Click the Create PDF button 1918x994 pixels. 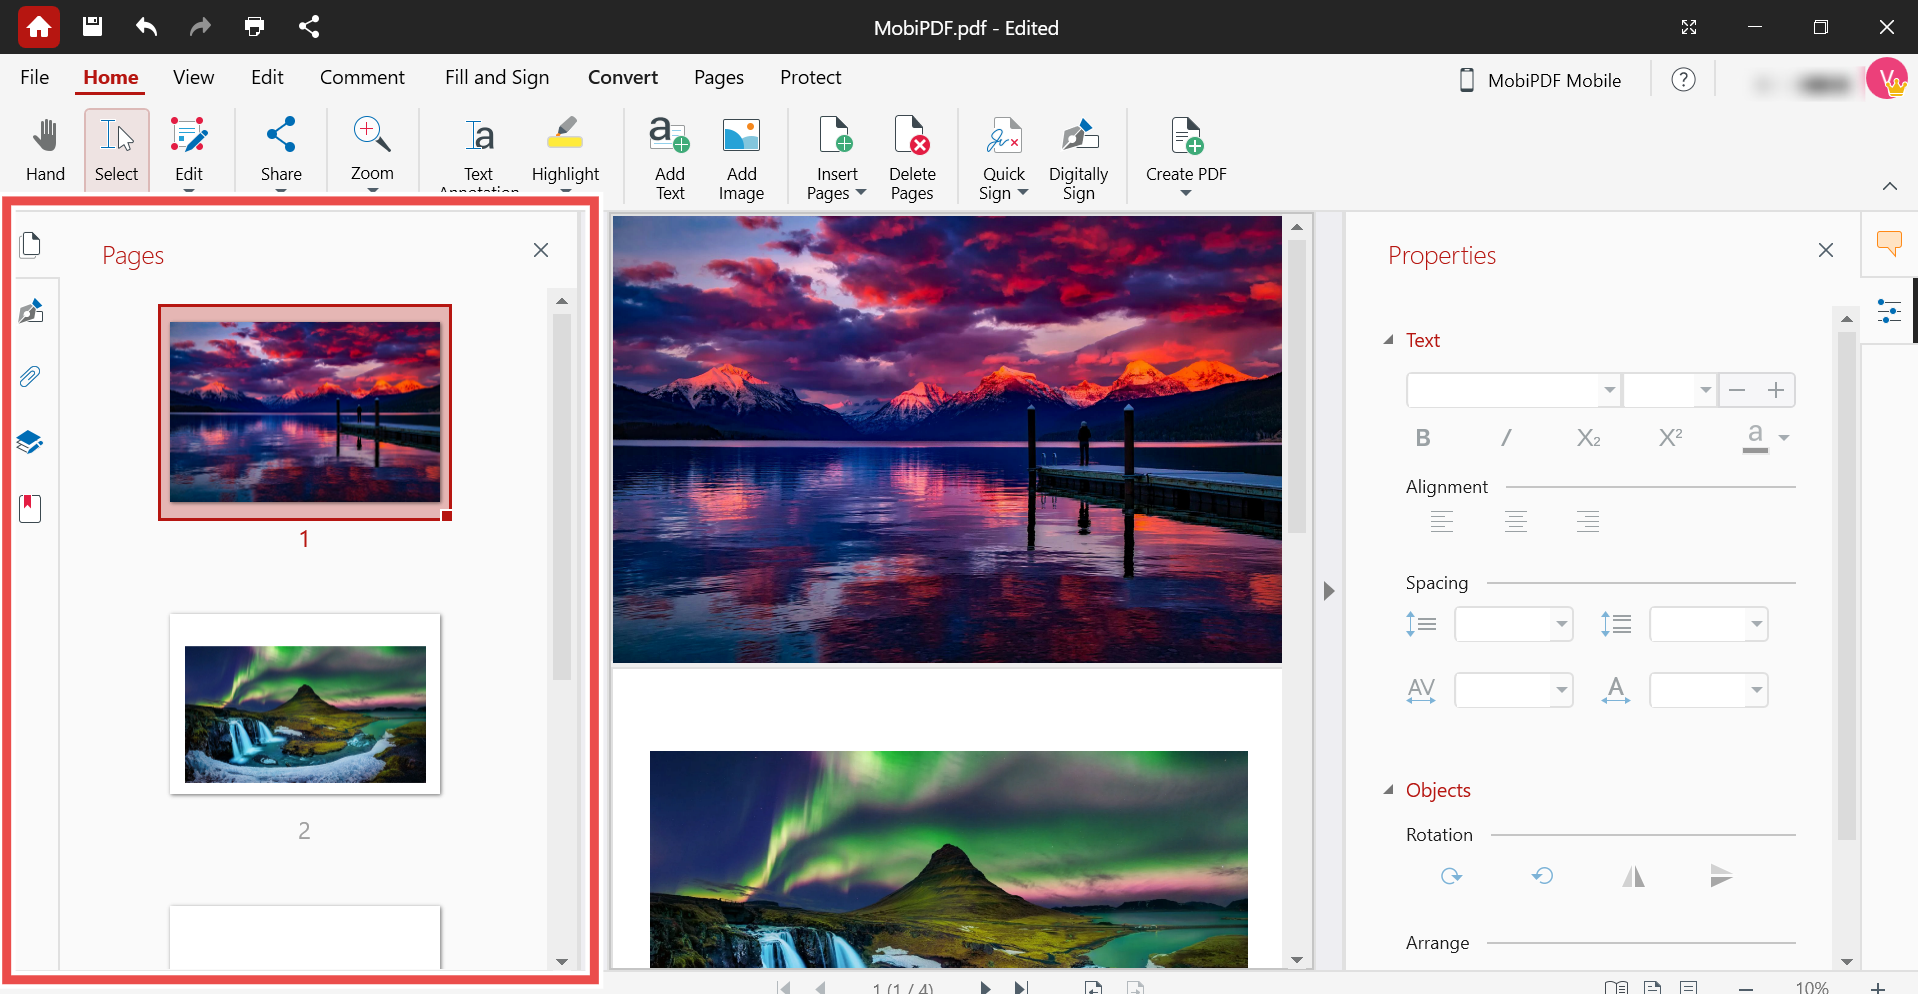(1185, 148)
